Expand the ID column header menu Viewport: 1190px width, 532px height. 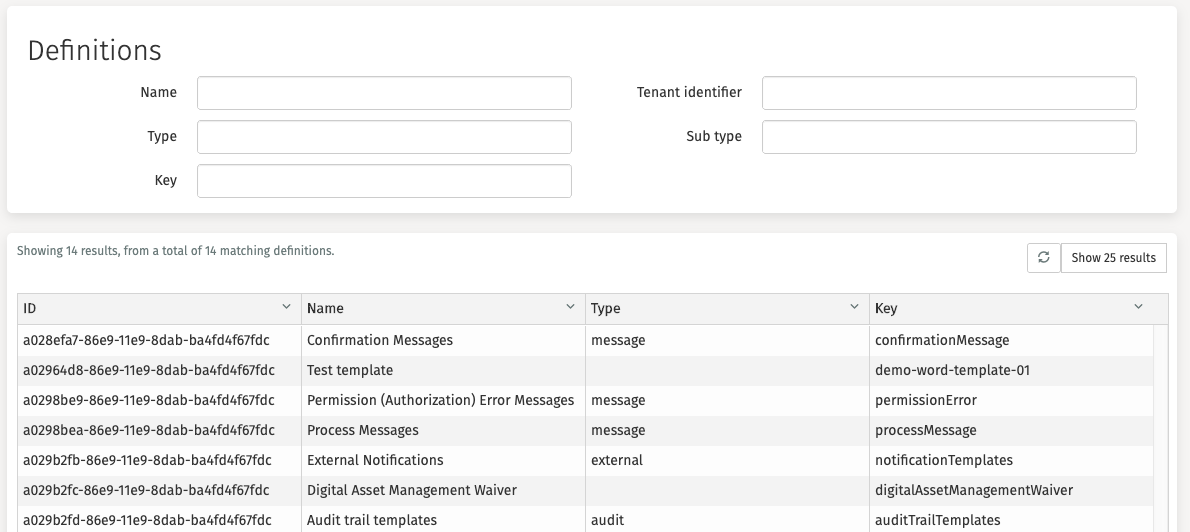tap(286, 307)
